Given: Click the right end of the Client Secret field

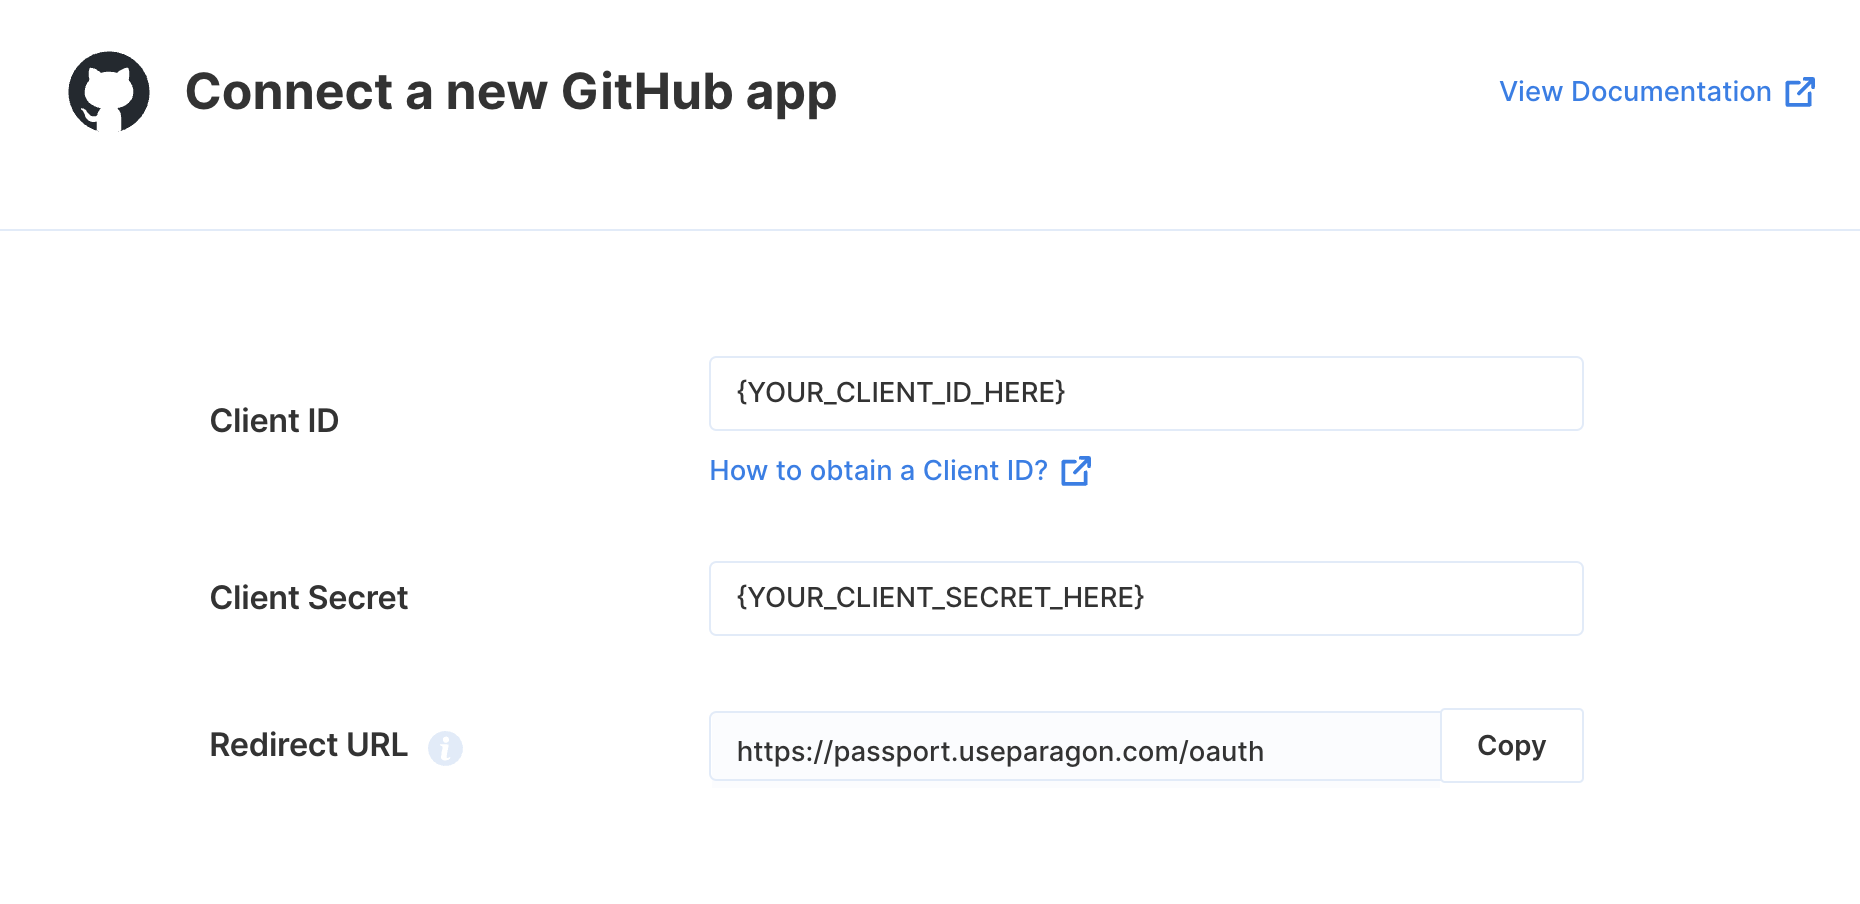Looking at the screenshot, I should 1550,599.
